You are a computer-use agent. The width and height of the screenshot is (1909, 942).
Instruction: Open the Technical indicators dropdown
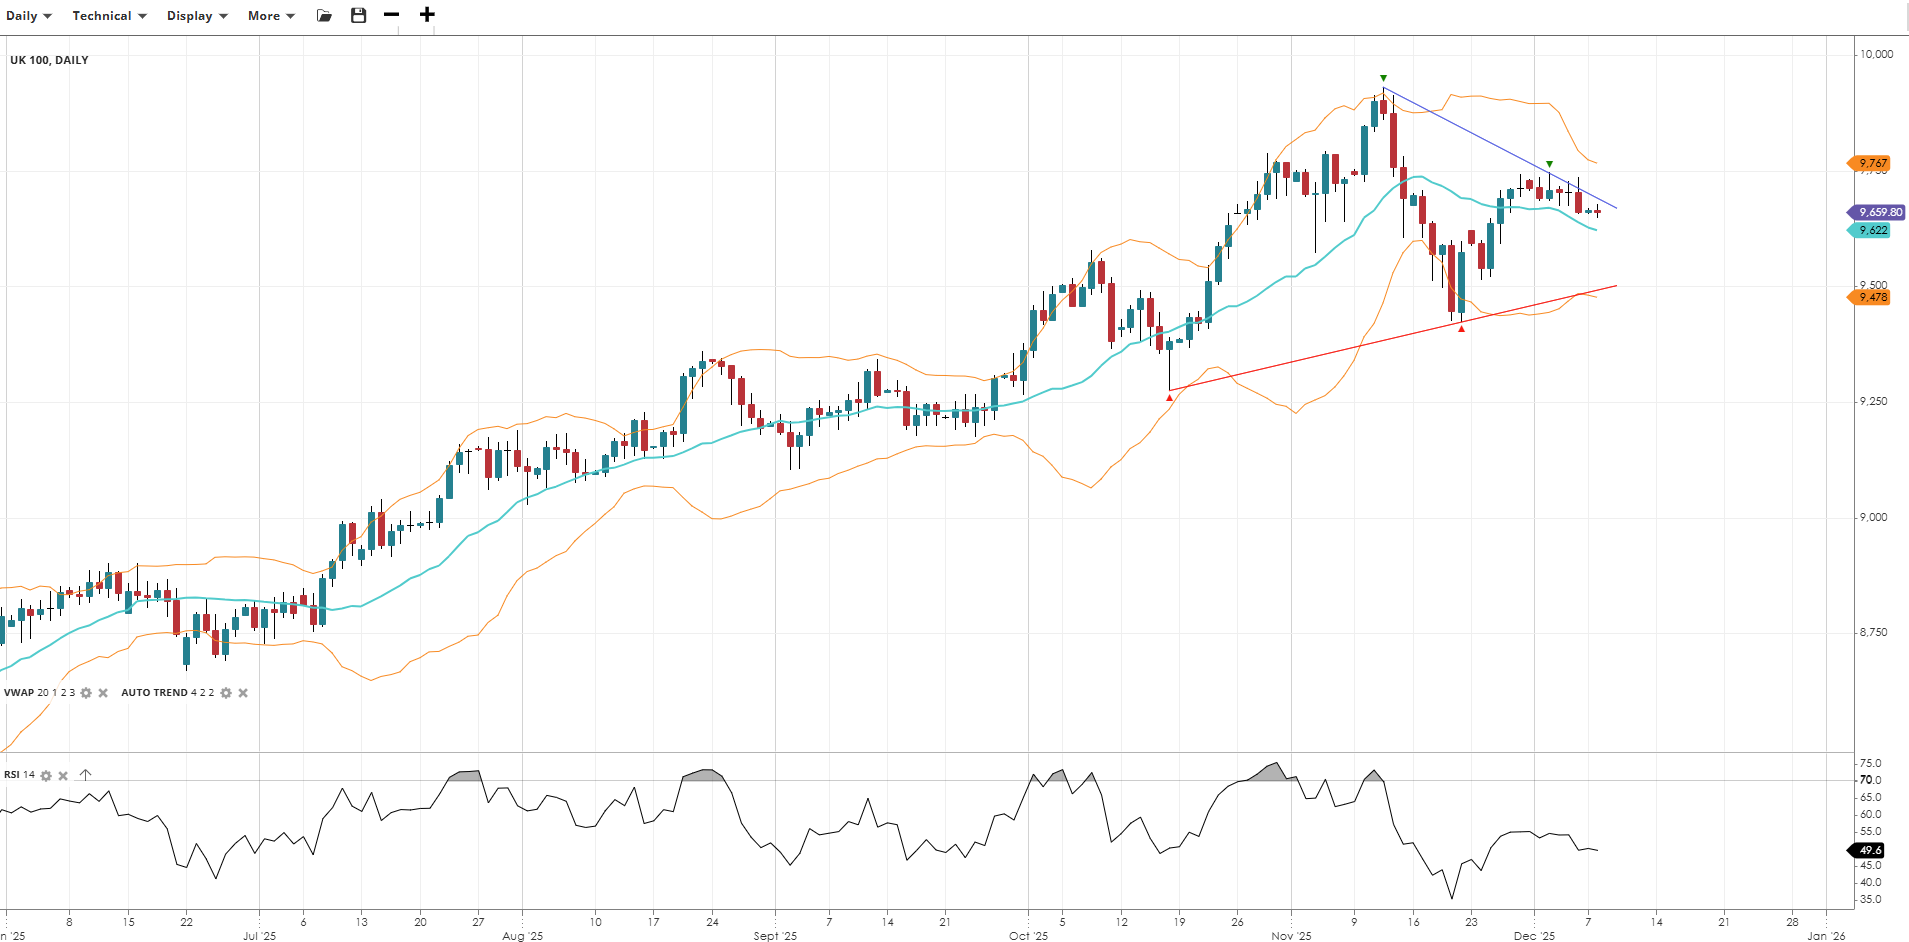pos(109,16)
